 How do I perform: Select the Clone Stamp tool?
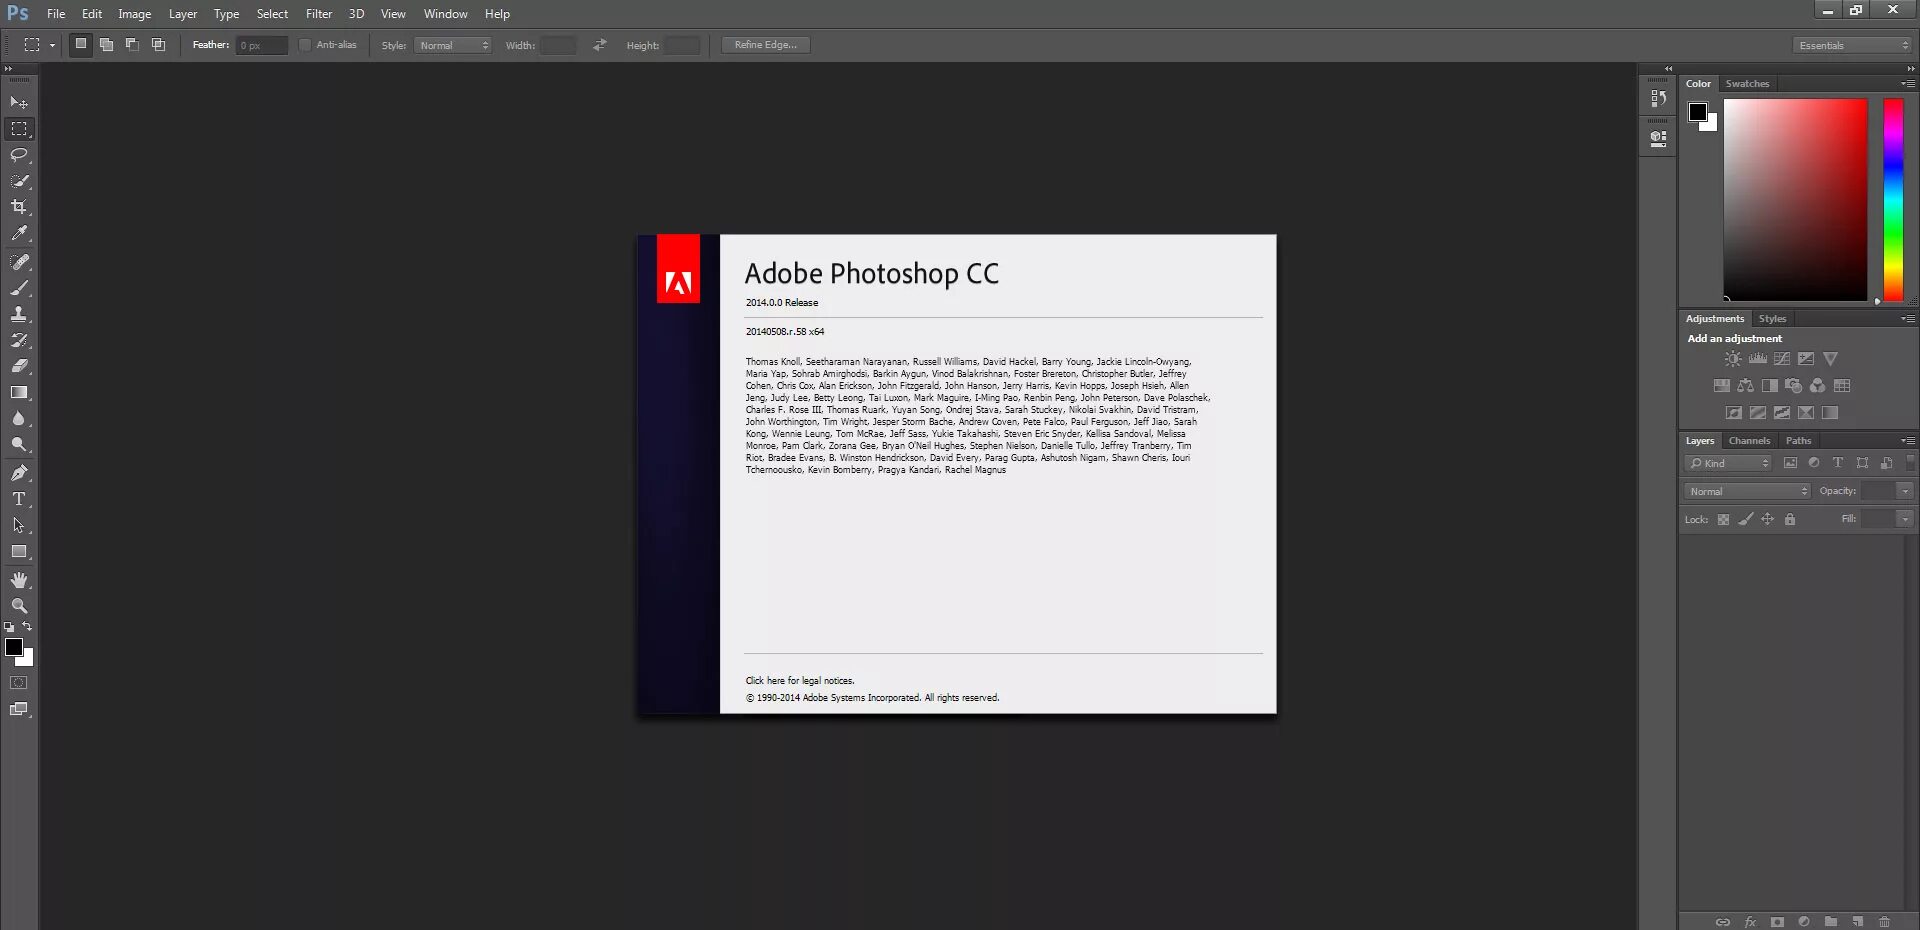pos(19,314)
